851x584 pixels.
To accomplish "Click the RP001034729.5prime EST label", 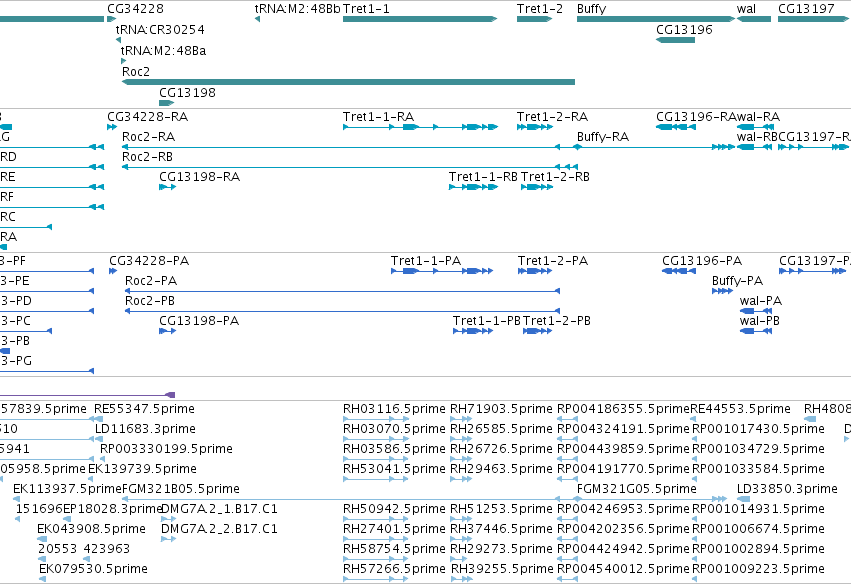I will tap(758, 449).
